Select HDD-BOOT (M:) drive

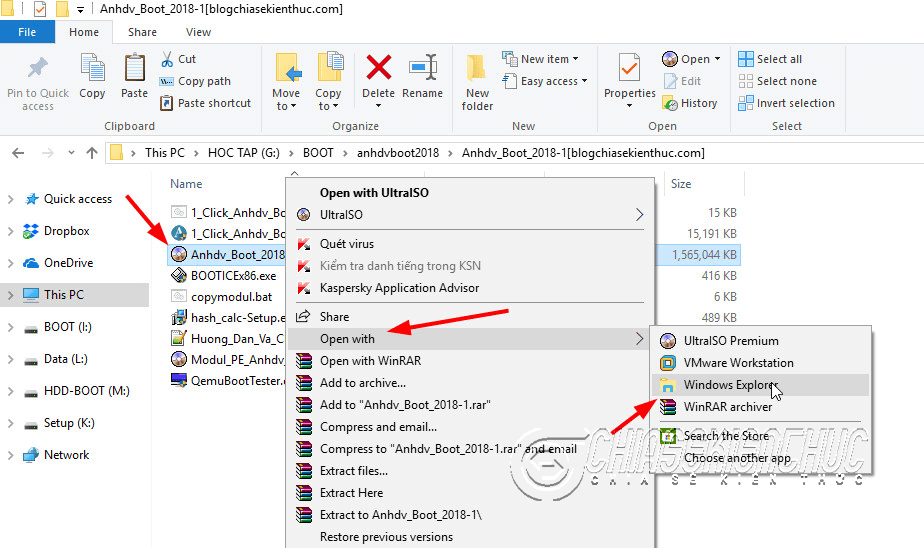coord(87,391)
